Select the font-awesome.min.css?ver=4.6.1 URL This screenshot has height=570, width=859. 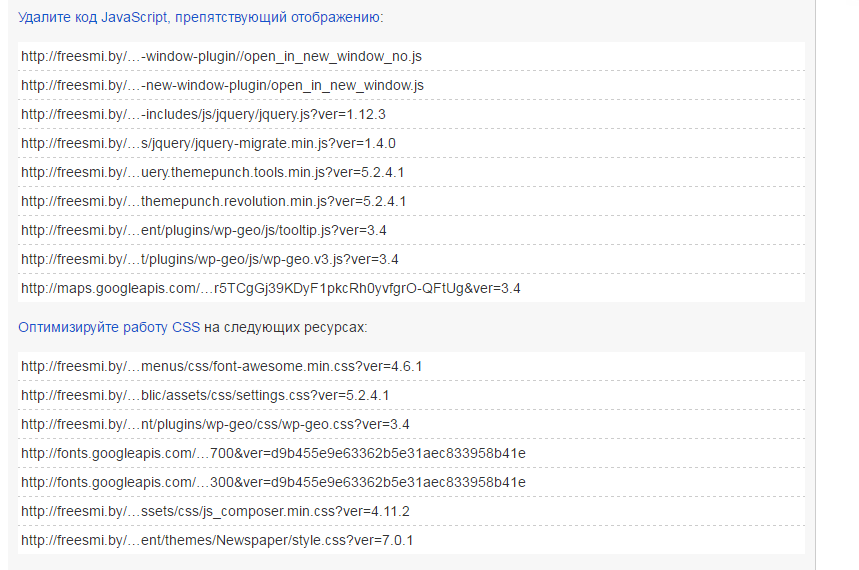221,367
